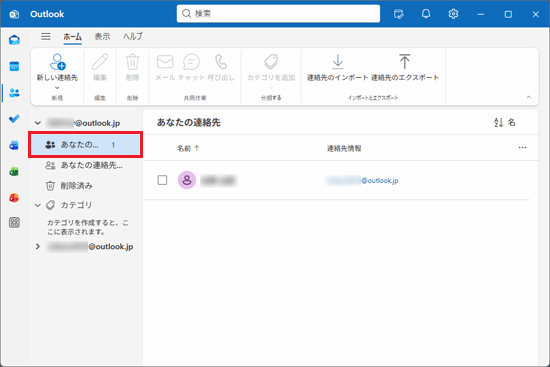
Task: Open the column more options ellipsis
Action: [x=522, y=148]
